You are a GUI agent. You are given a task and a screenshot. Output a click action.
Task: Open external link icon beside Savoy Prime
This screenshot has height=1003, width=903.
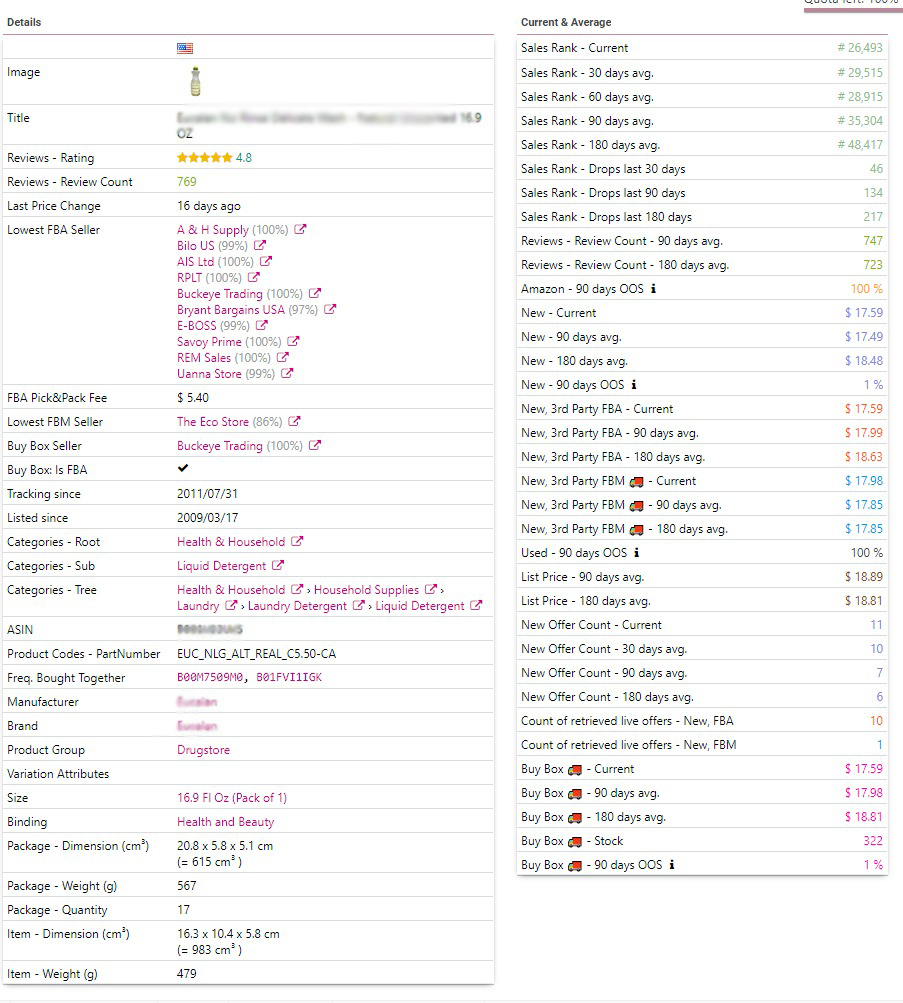[x=294, y=341]
